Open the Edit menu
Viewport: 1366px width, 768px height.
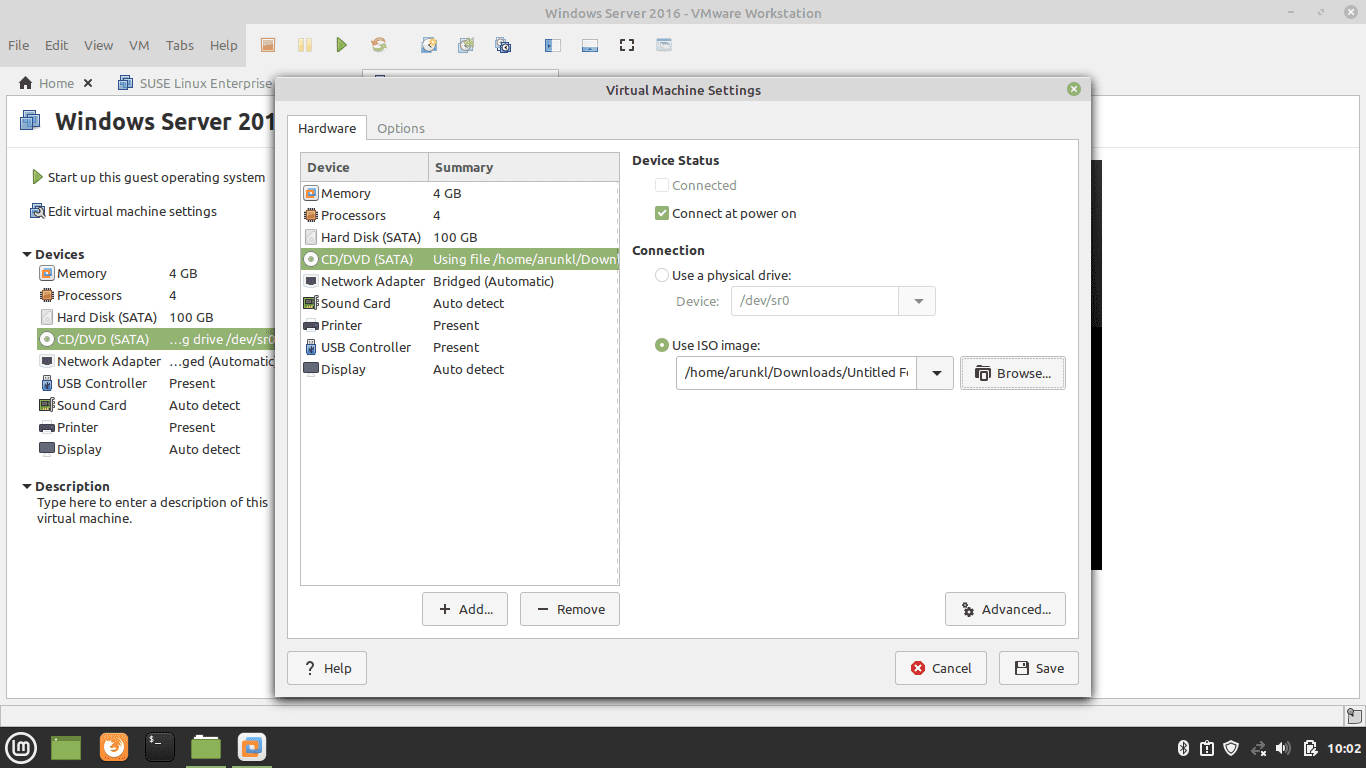[57, 45]
